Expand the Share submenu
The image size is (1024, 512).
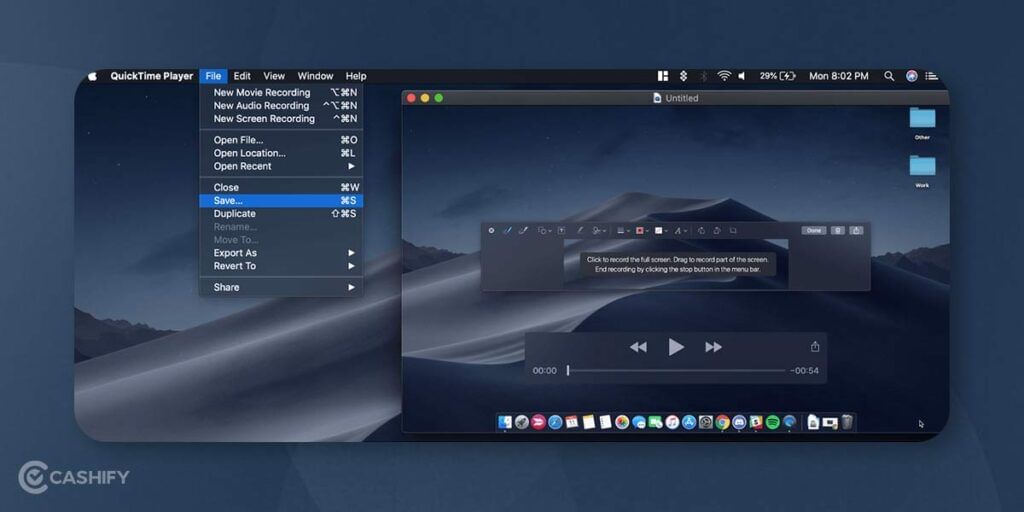click(281, 287)
